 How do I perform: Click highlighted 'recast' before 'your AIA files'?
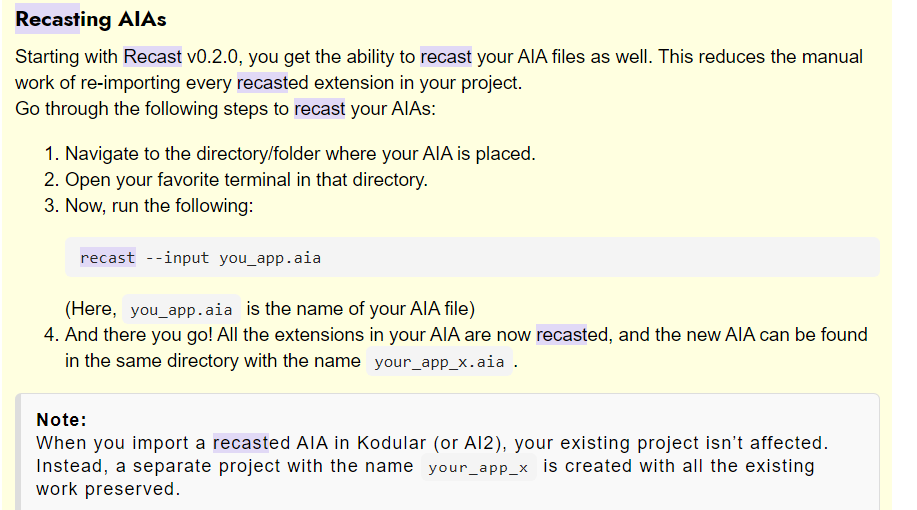pos(446,57)
